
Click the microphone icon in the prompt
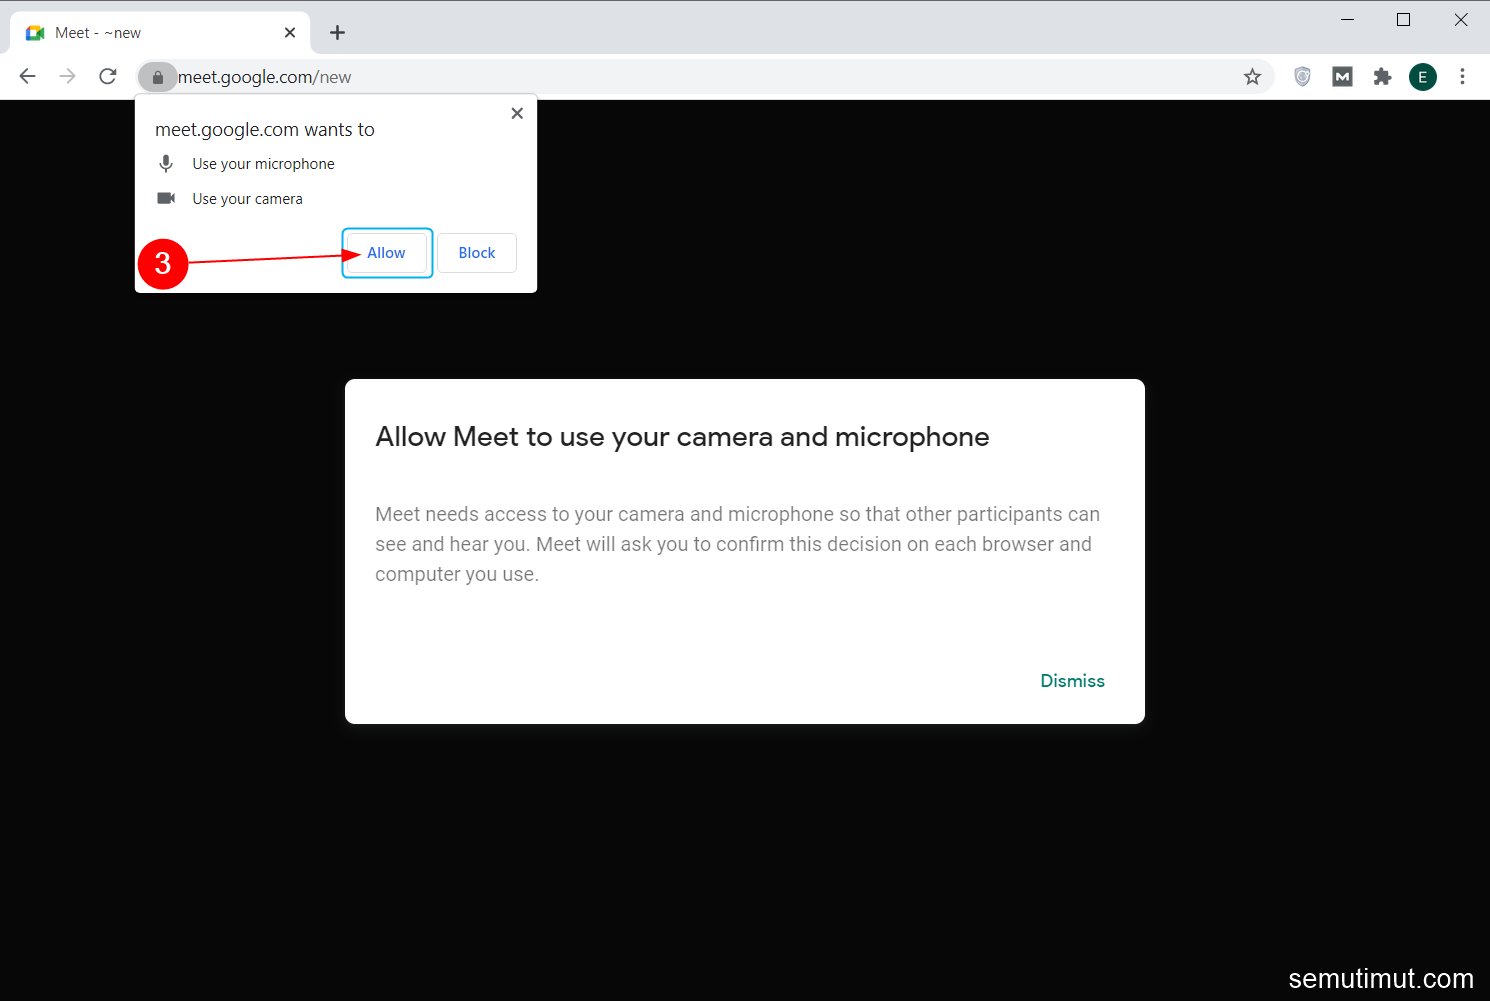(x=166, y=163)
